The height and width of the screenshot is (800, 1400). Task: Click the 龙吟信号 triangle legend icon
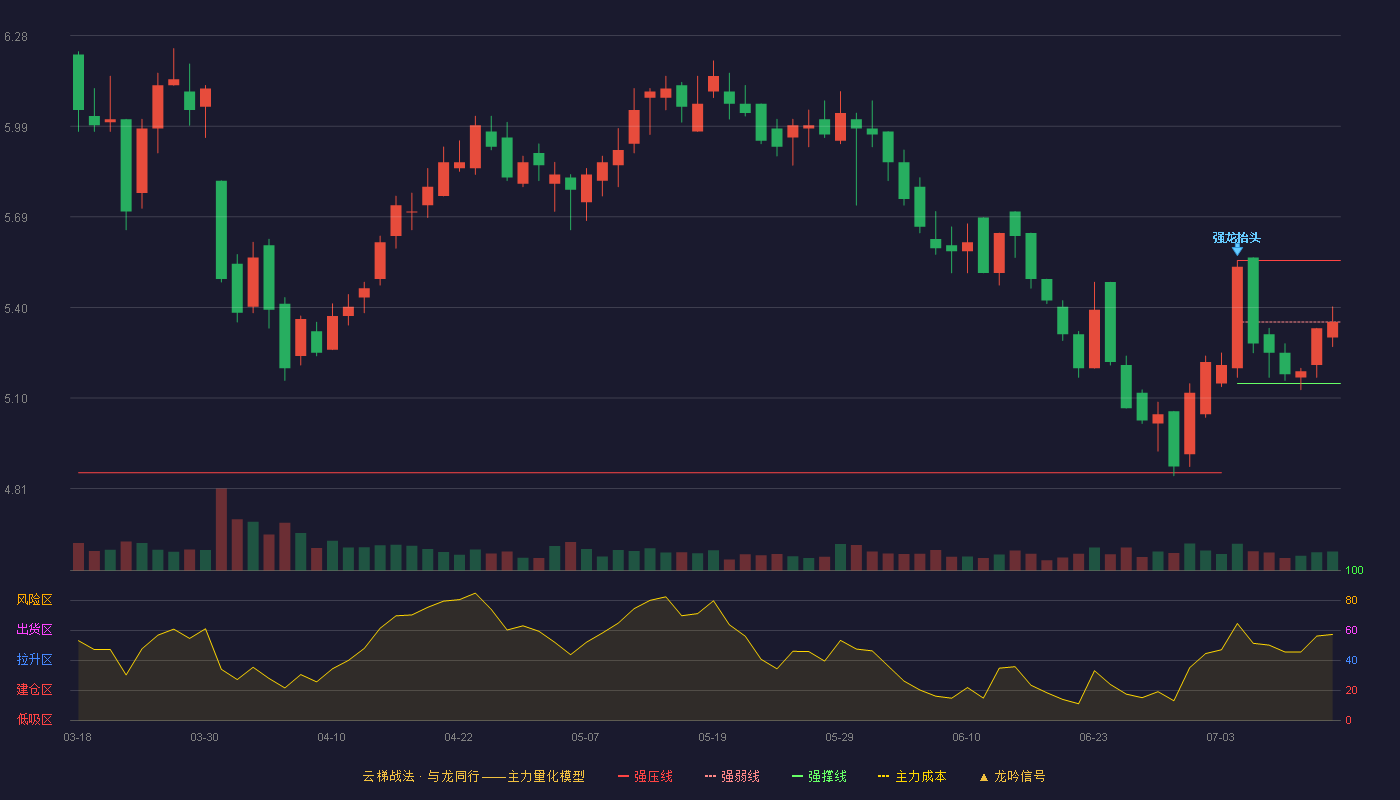click(984, 777)
